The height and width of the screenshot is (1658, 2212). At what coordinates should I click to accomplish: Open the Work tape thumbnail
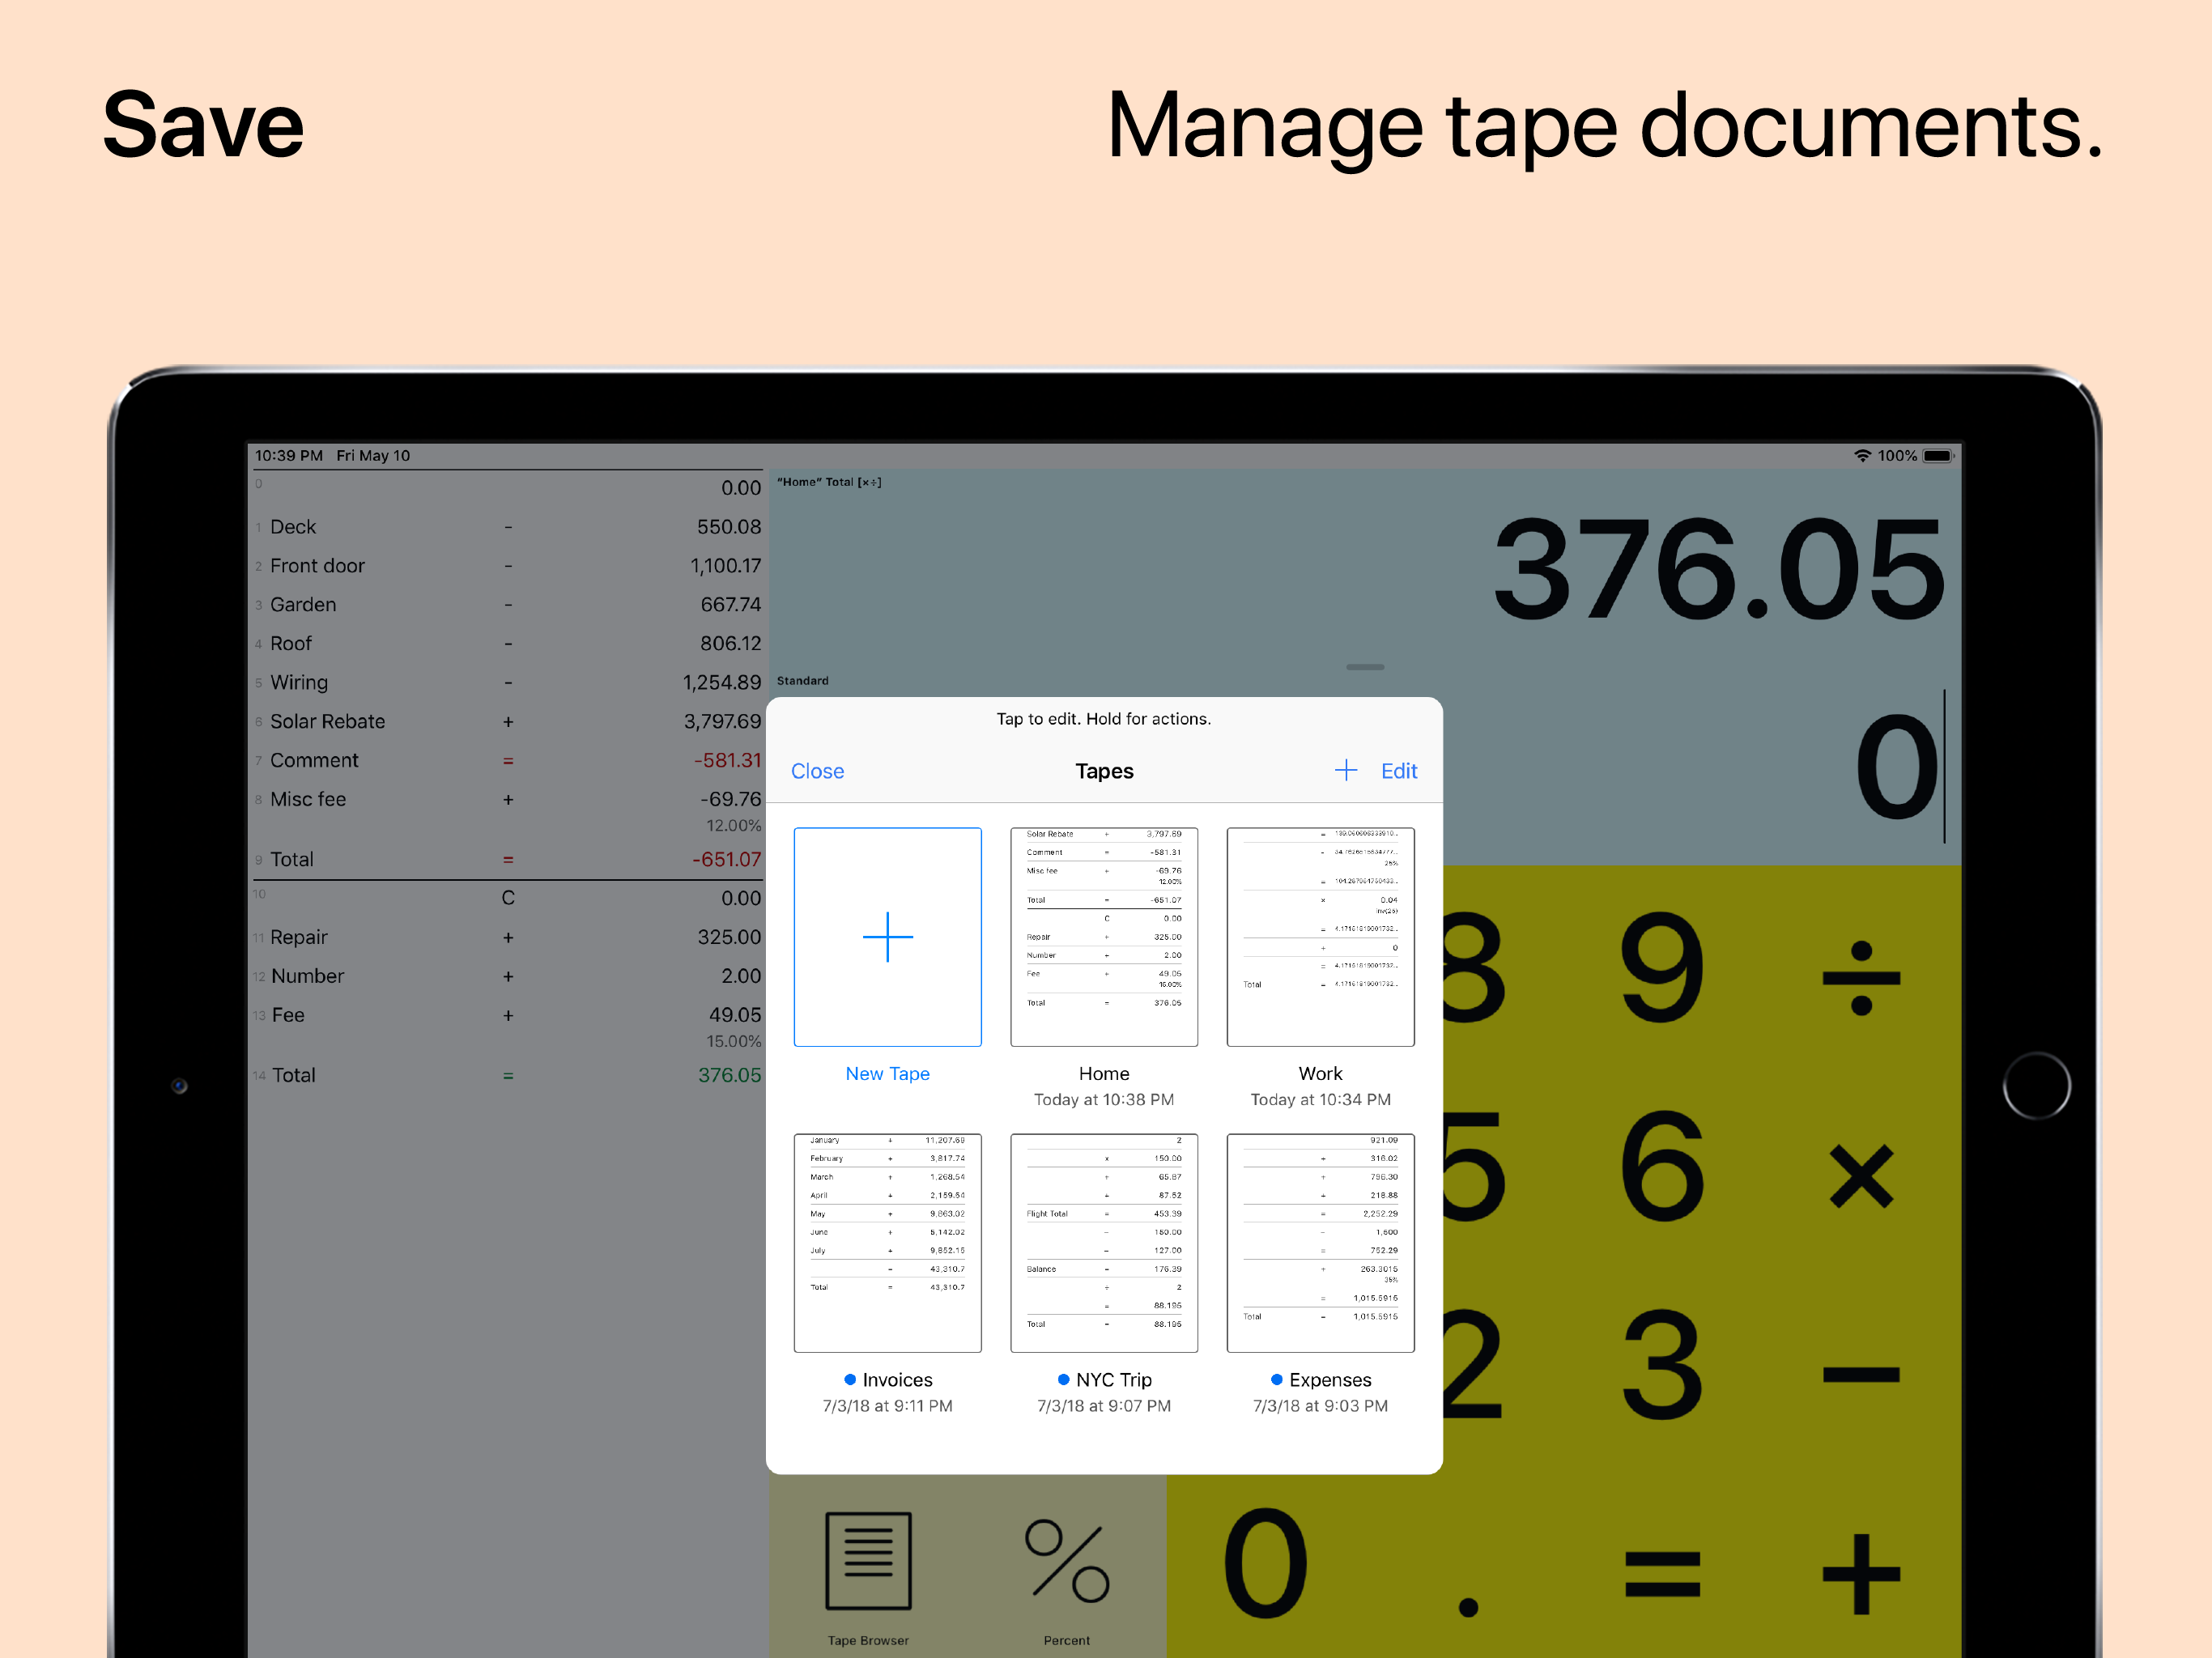pos(1319,937)
